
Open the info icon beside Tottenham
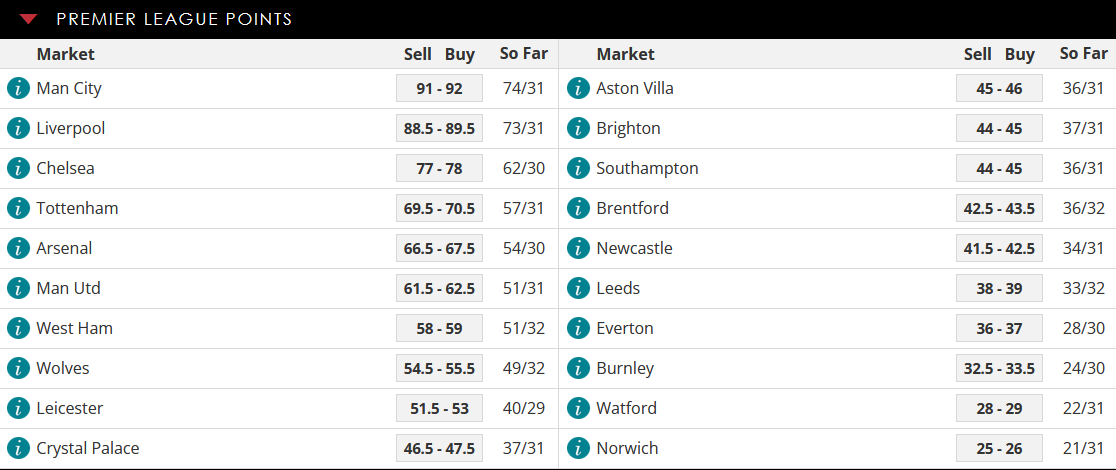tap(18, 208)
